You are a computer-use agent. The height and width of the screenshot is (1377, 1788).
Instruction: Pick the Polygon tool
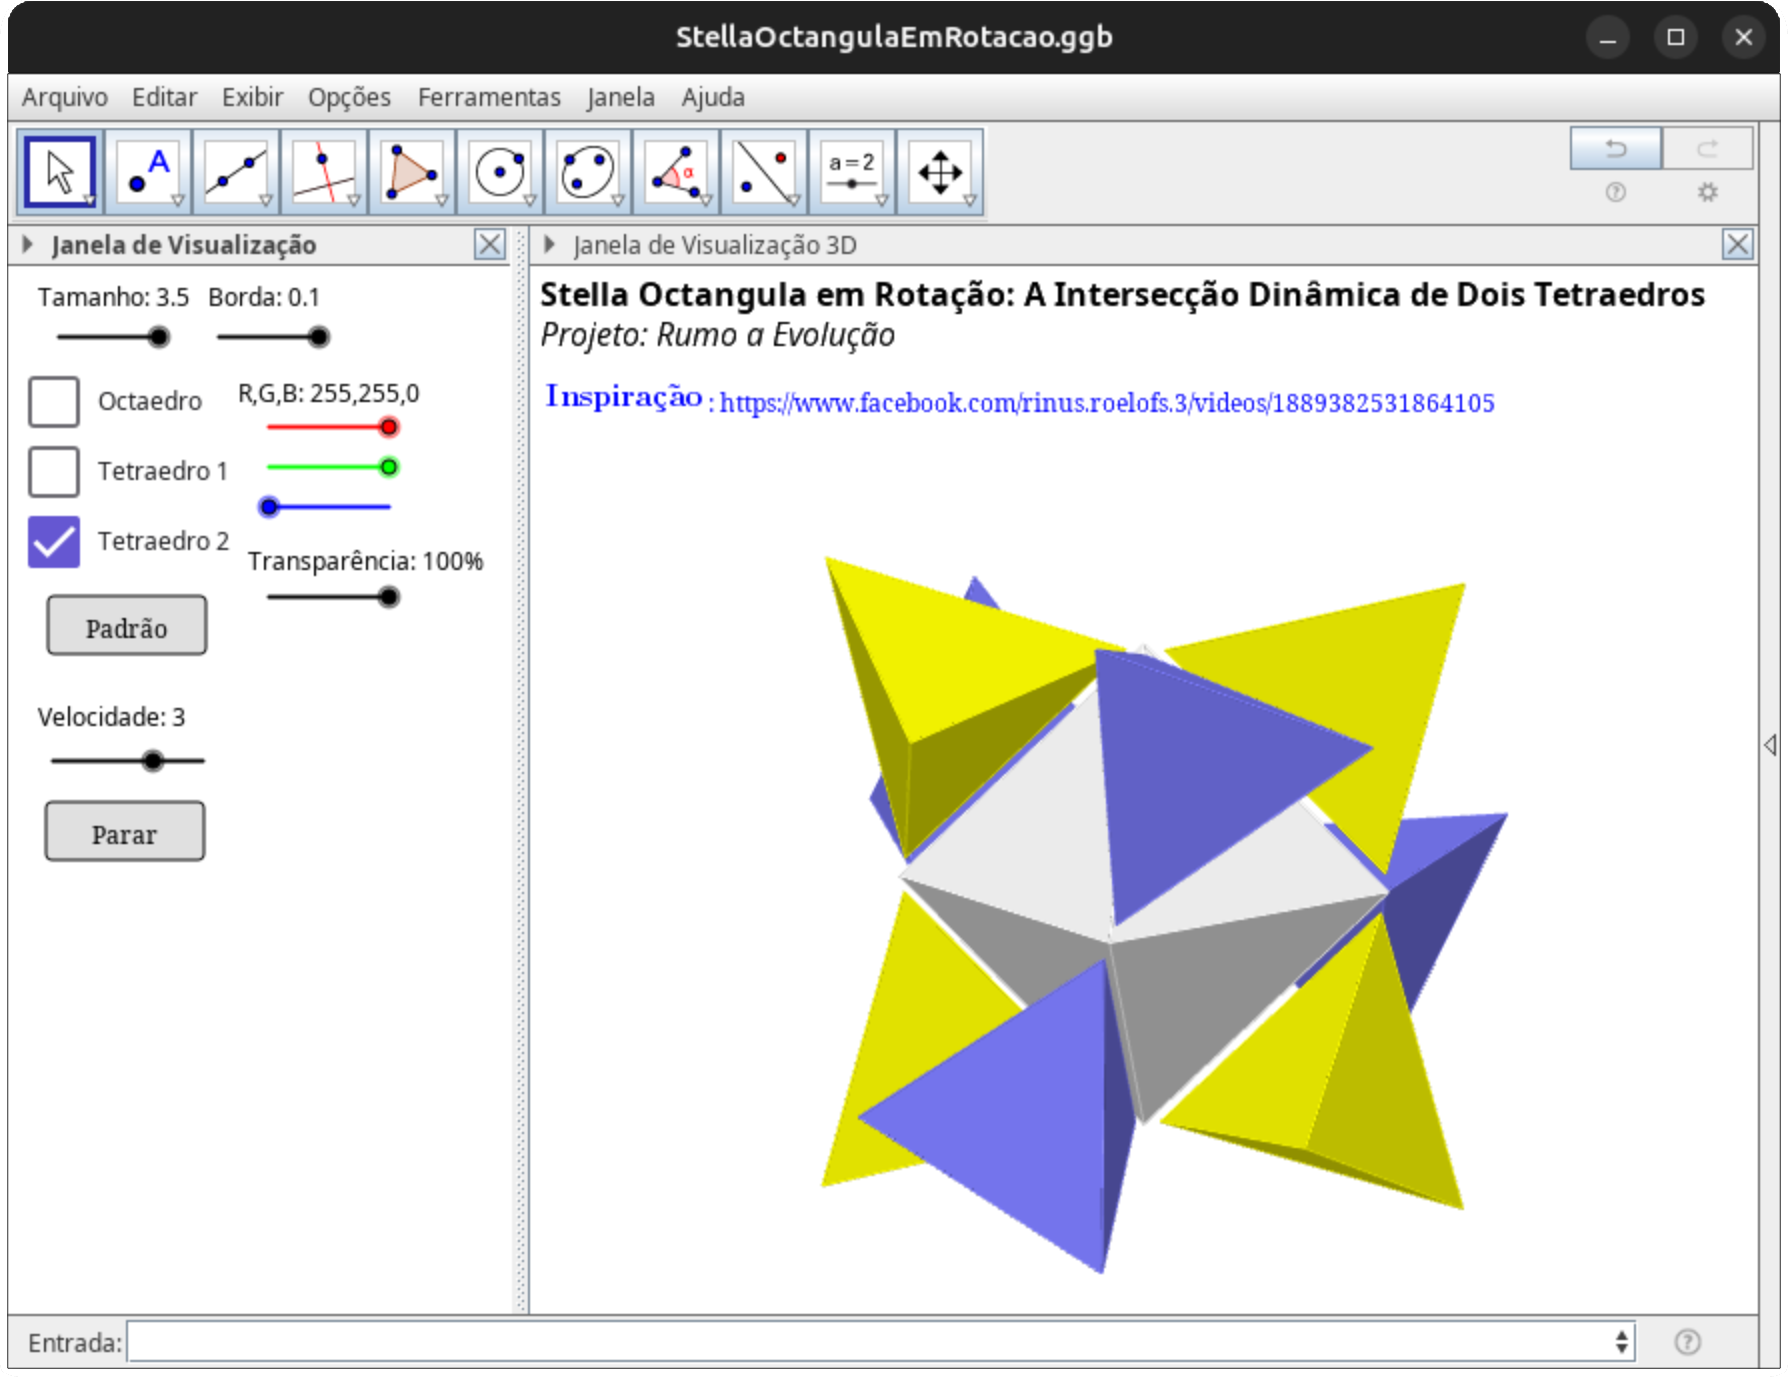pos(412,172)
